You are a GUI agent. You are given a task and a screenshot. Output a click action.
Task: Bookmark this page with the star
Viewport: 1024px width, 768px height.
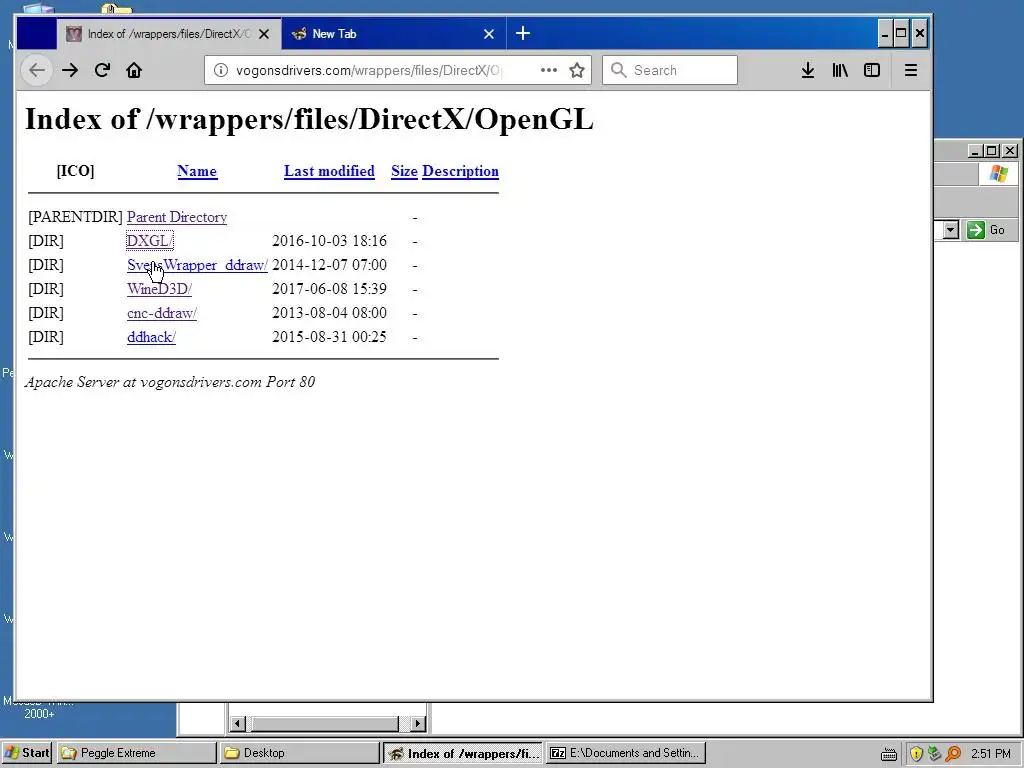577,70
